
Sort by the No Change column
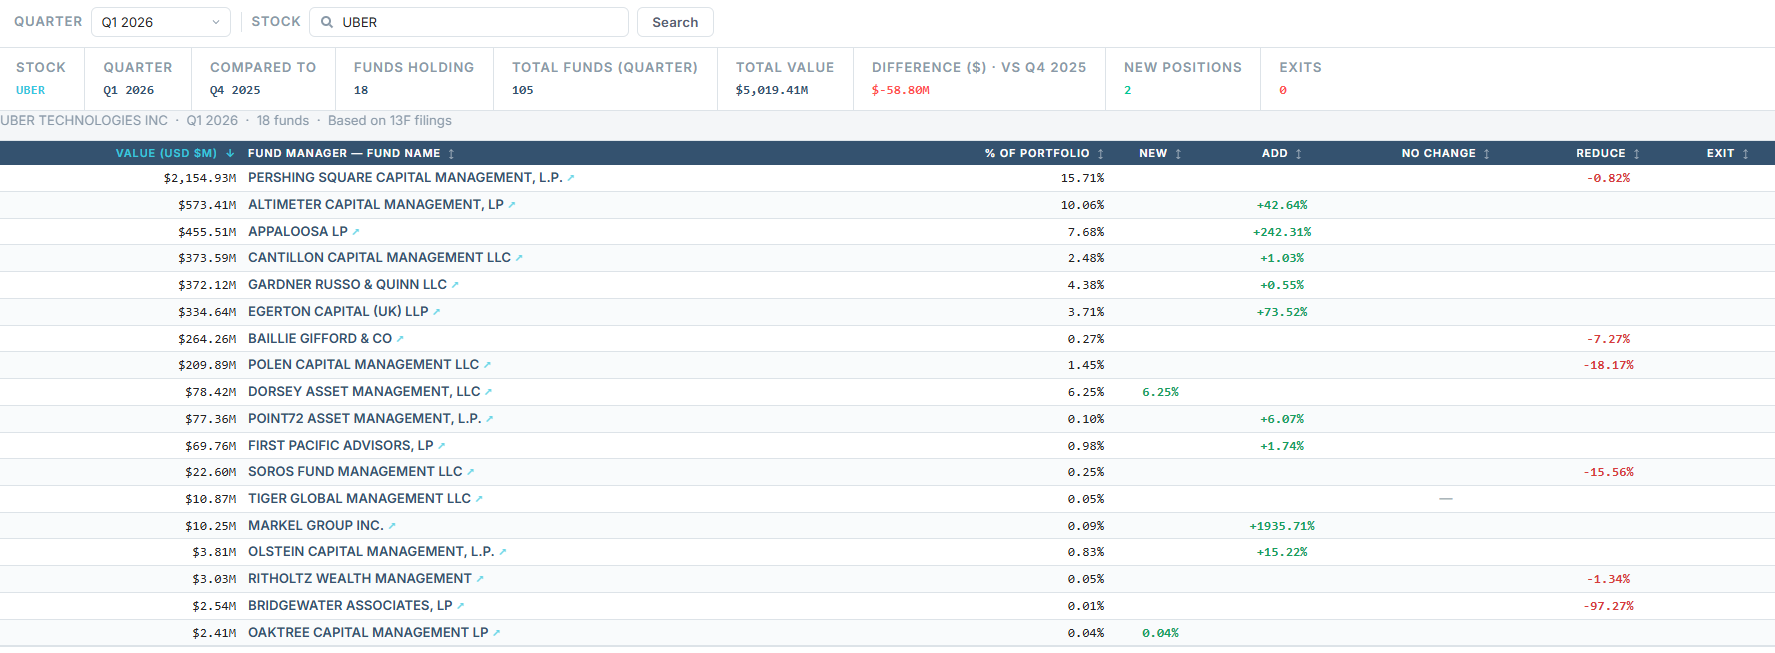(1446, 153)
